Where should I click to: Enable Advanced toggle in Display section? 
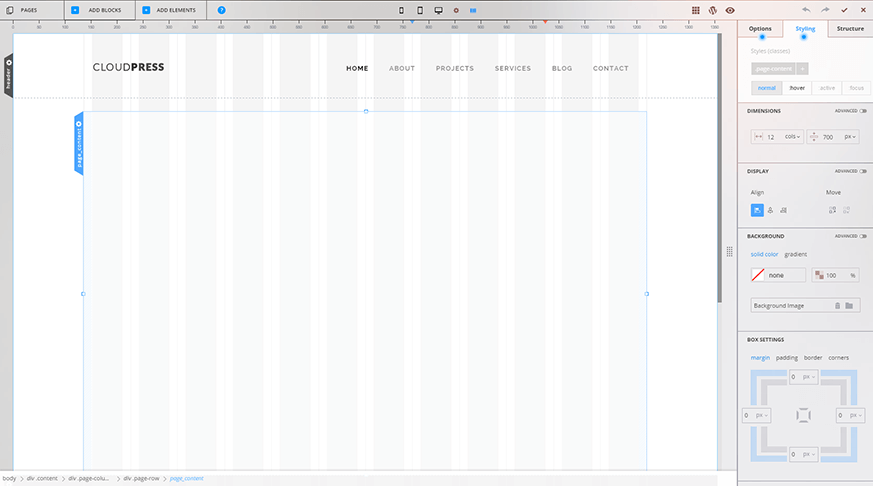863,171
